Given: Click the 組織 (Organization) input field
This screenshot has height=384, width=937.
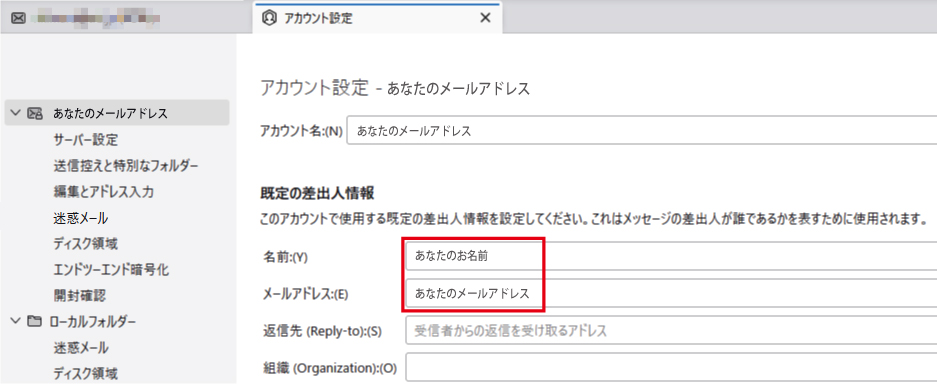Looking at the screenshot, I should tap(671, 367).
